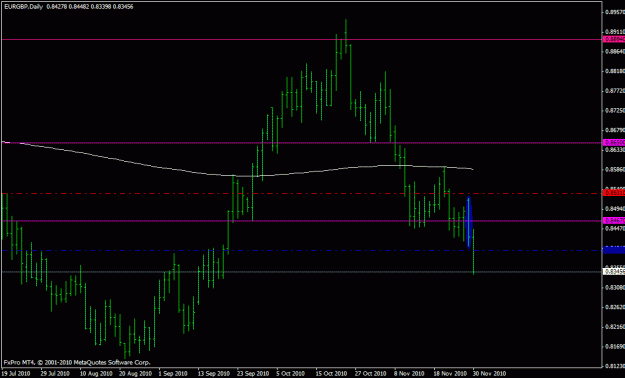Viewport: 625px width, 378px height.
Task: Click the 23 Sep 2010 date label
Action: click(252, 374)
